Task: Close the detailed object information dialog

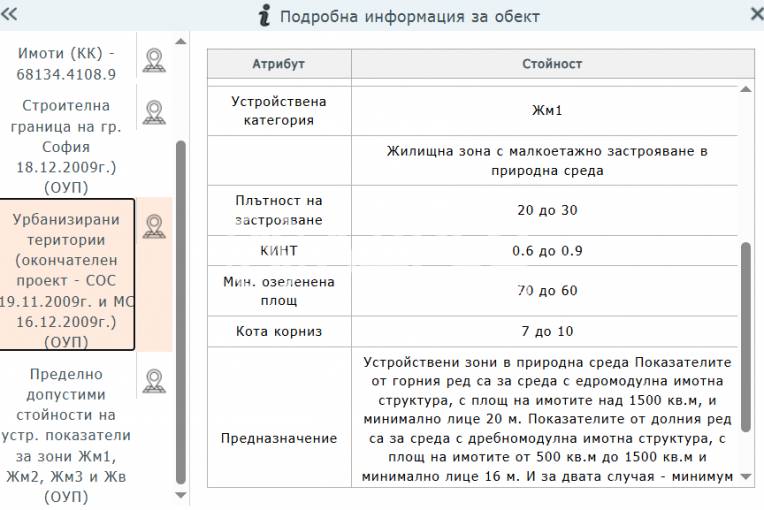Action: tap(757, 14)
